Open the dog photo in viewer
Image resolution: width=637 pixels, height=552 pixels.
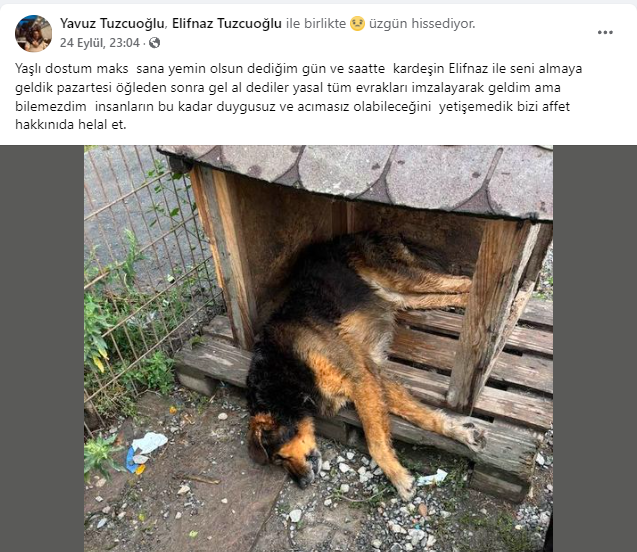pos(318,349)
